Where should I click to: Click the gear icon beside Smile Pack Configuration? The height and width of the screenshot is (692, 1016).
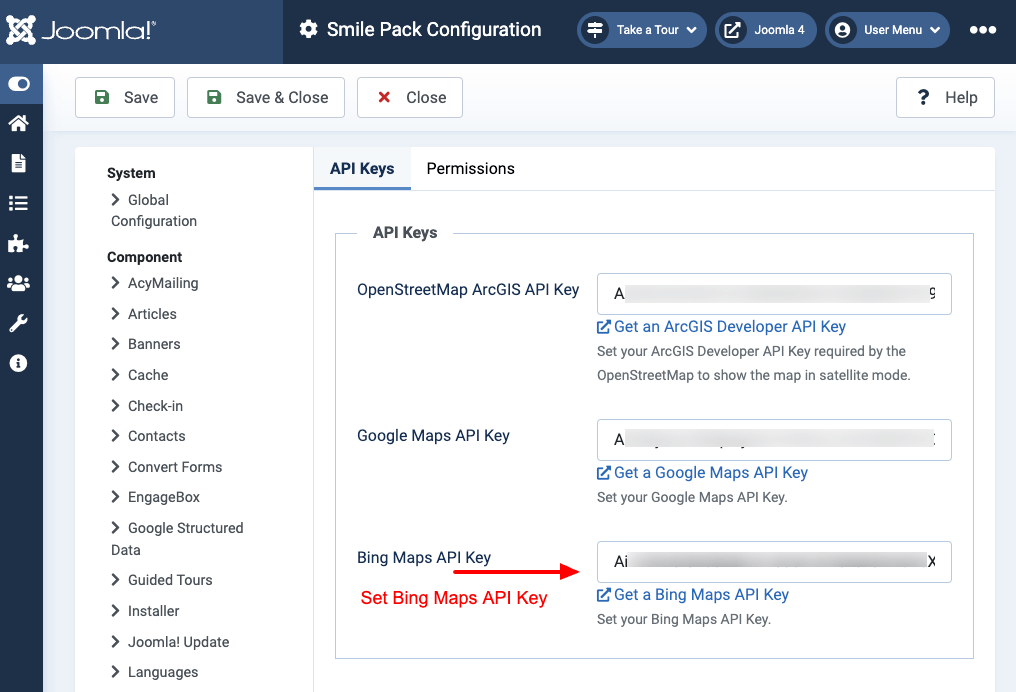[x=308, y=29]
